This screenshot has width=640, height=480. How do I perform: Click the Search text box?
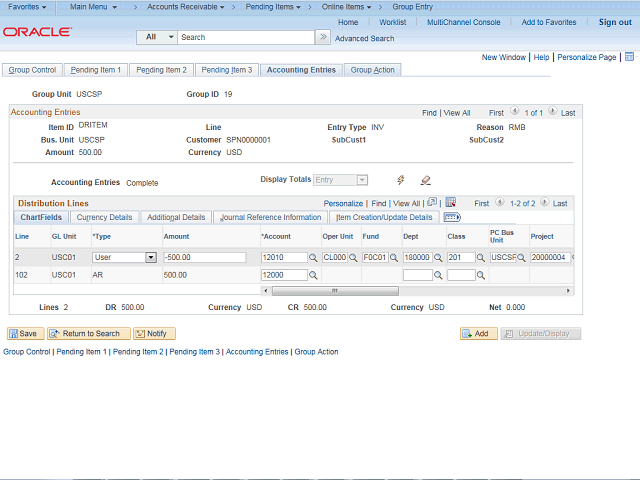[x=246, y=37]
